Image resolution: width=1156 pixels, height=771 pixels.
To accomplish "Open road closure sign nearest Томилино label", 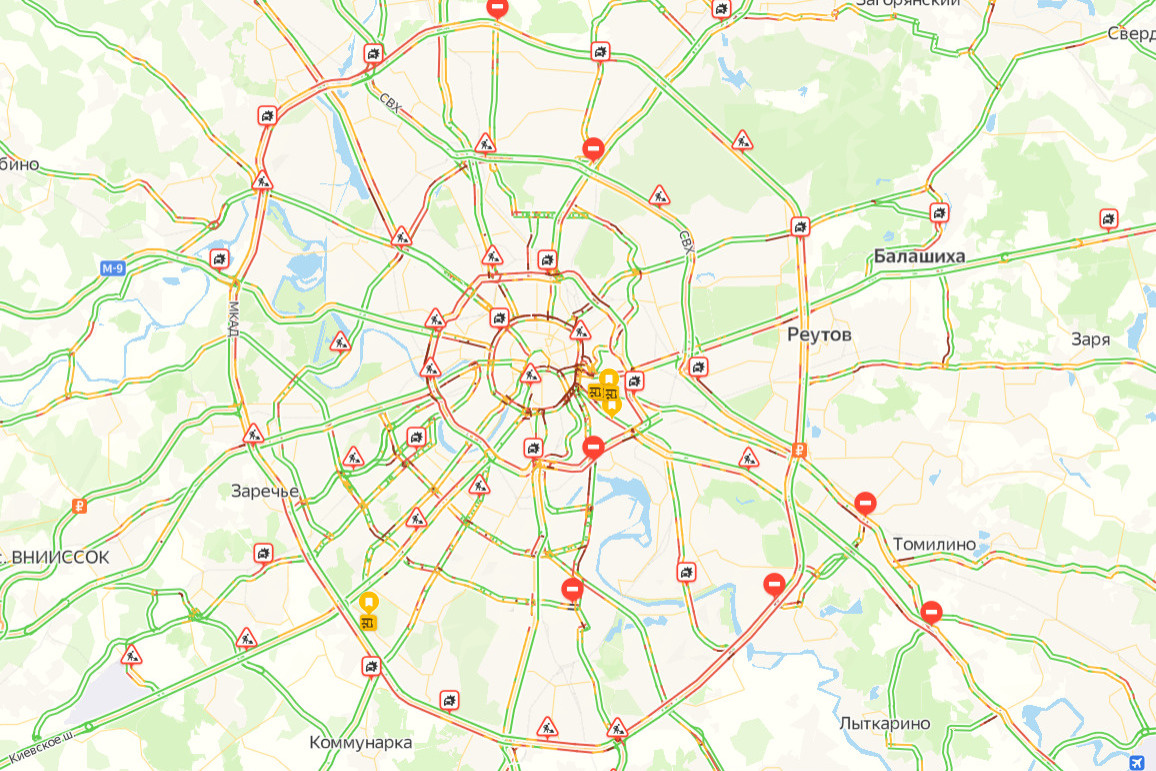I will click(866, 504).
